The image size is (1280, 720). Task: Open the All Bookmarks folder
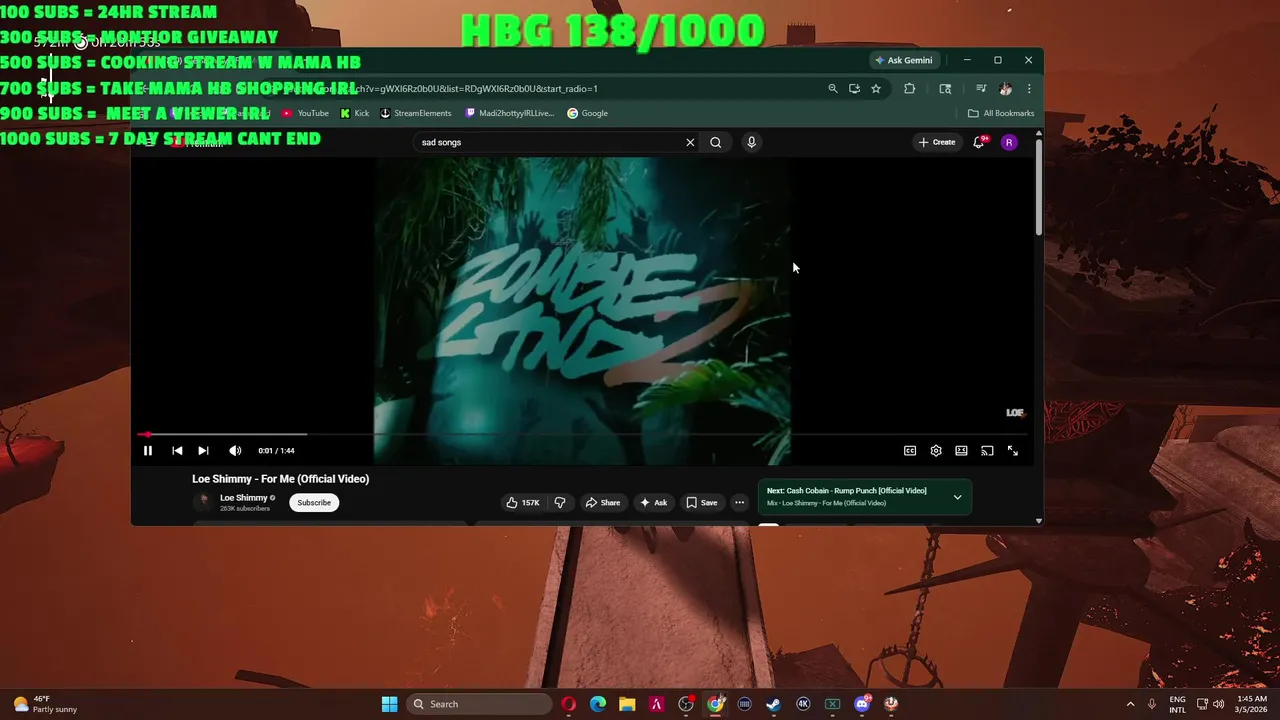coord(1001,113)
